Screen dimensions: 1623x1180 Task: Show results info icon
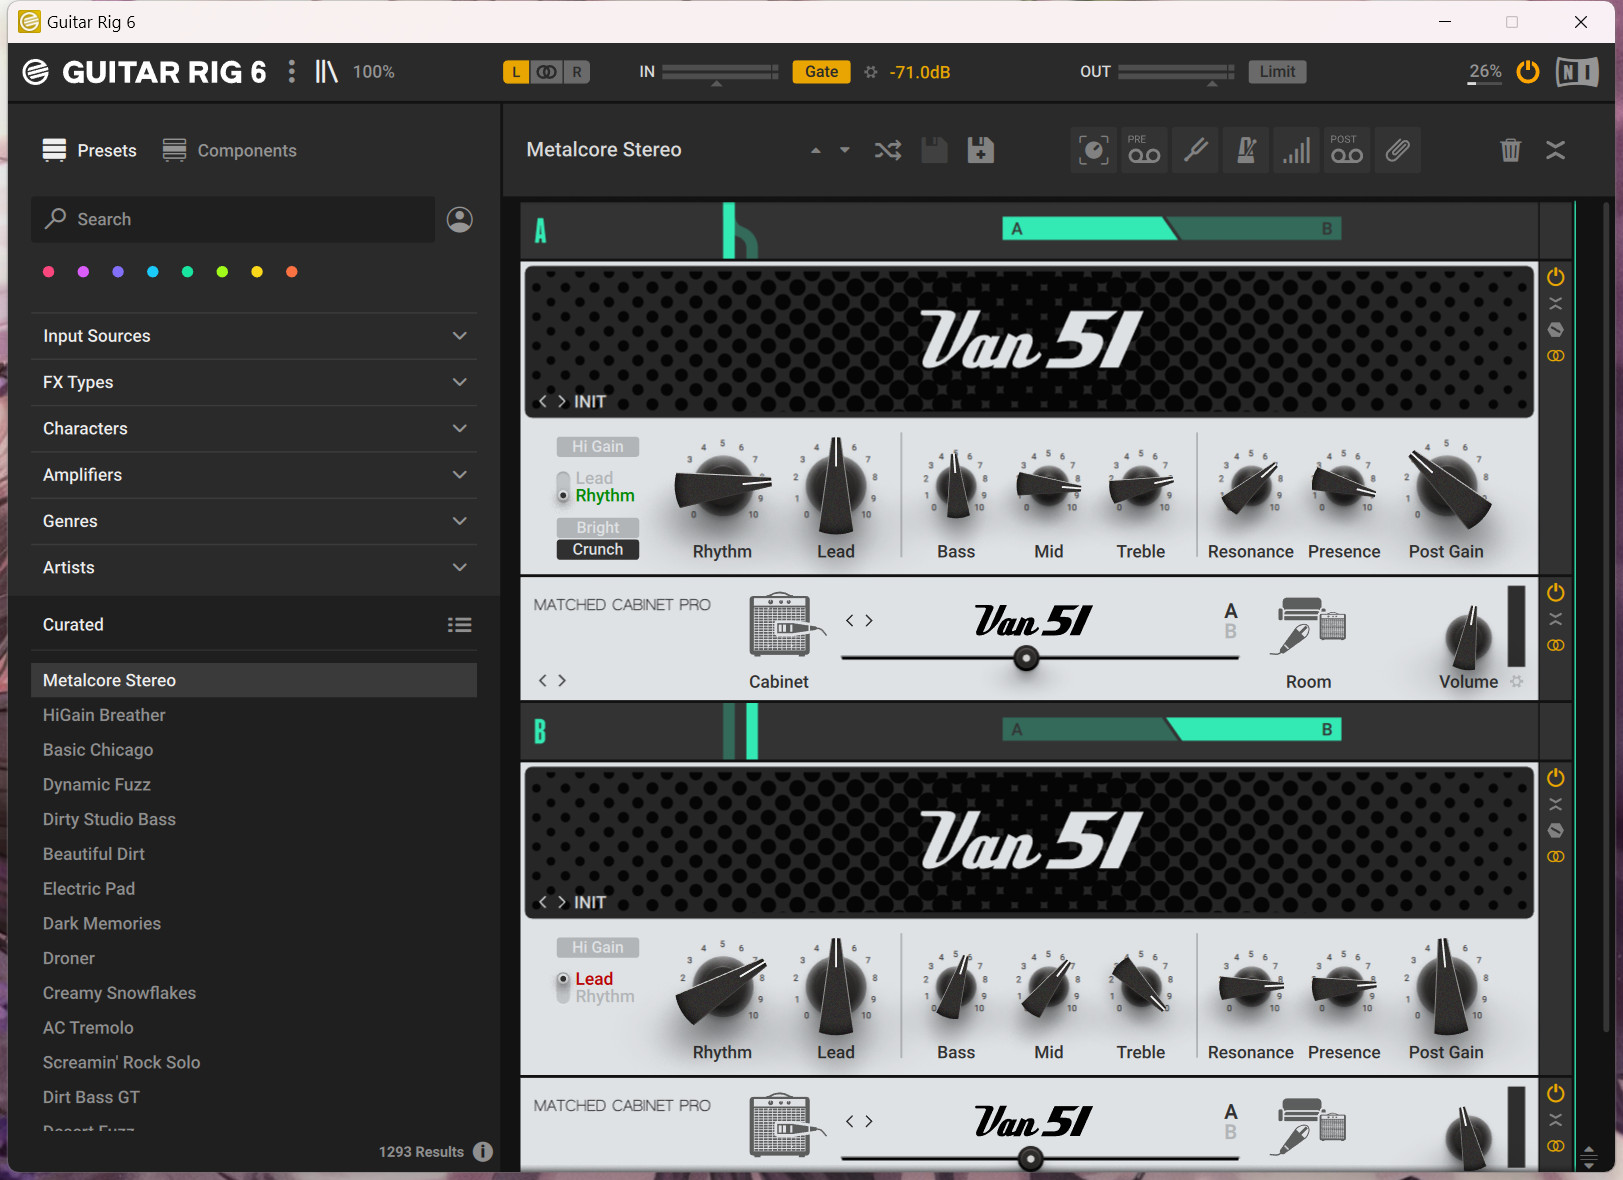483,1152
